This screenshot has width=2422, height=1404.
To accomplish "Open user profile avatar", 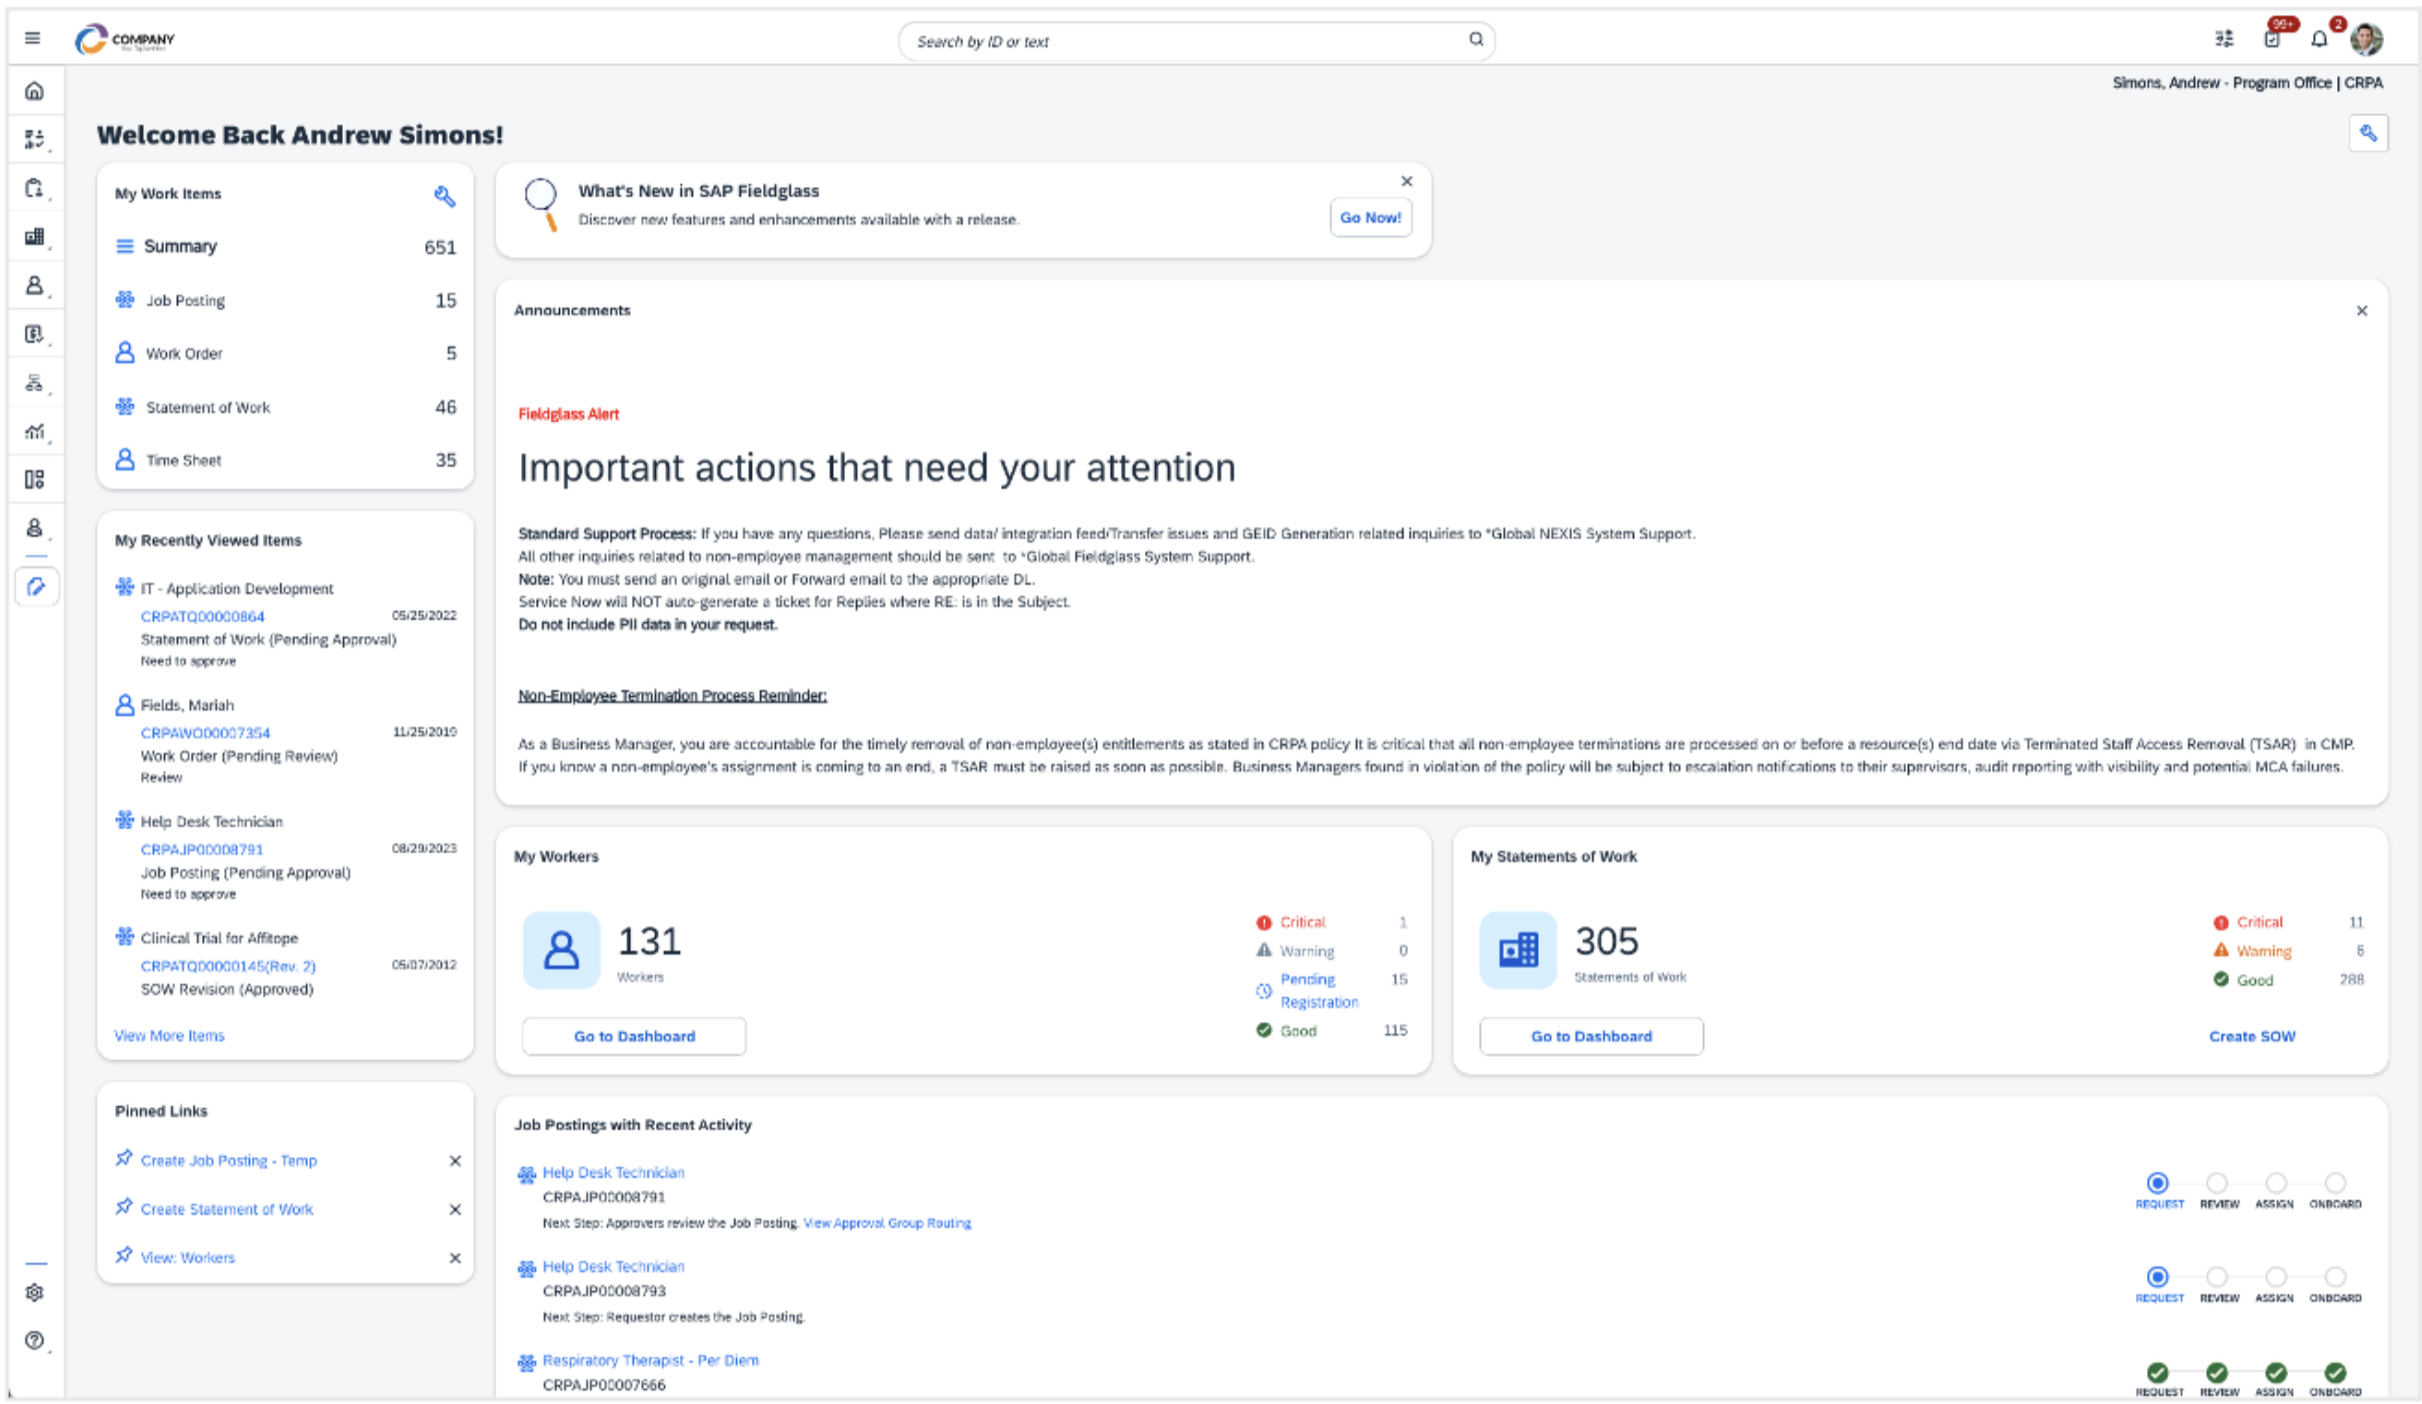I will [2366, 40].
